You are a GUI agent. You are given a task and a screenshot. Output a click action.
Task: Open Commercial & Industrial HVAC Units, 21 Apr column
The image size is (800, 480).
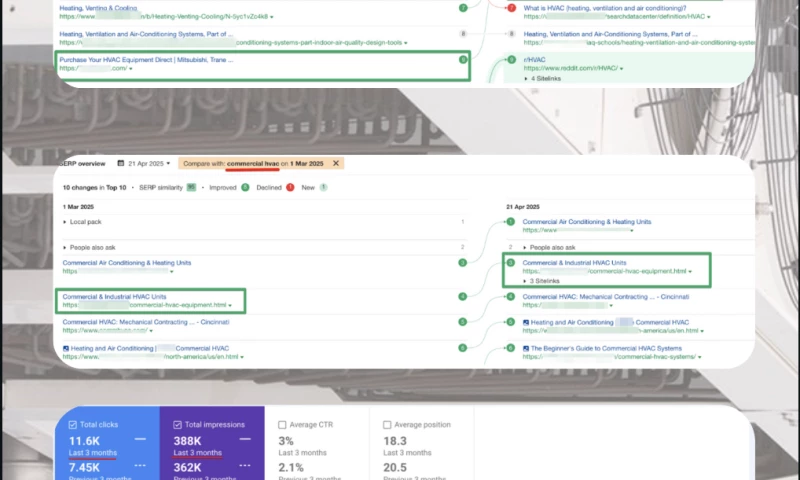pos(574,263)
